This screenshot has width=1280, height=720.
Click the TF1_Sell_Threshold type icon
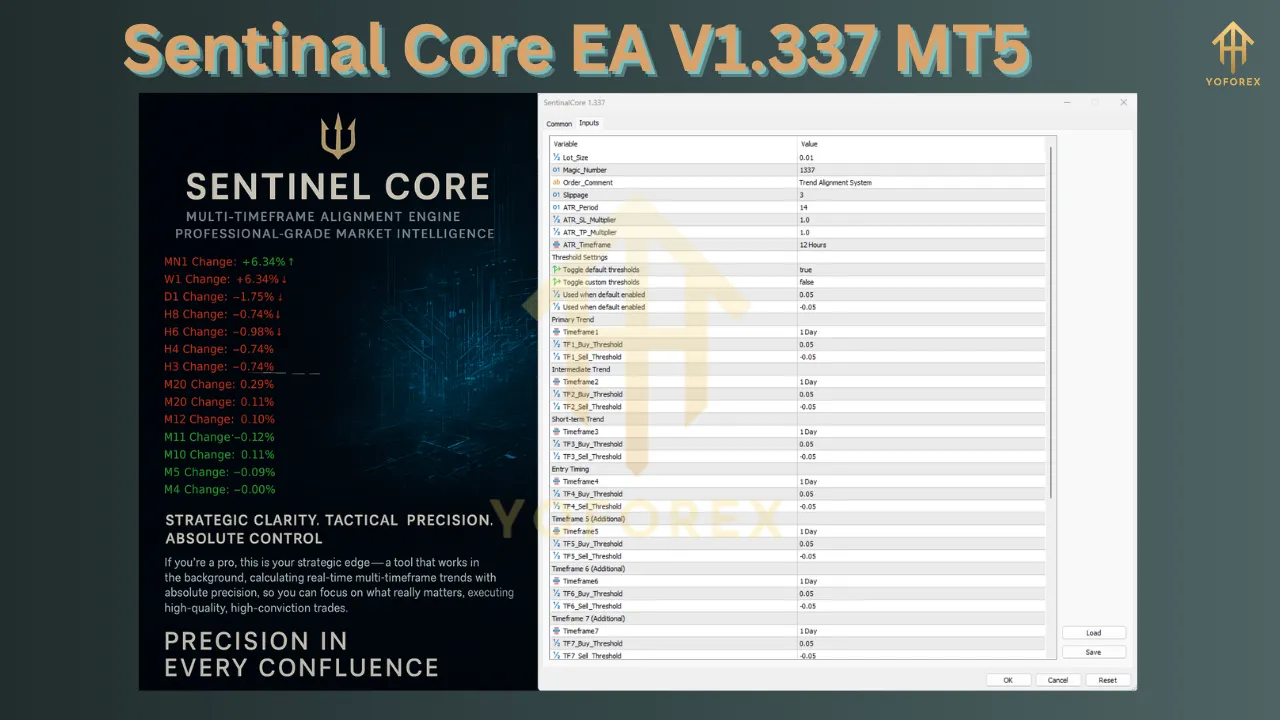coord(556,357)
